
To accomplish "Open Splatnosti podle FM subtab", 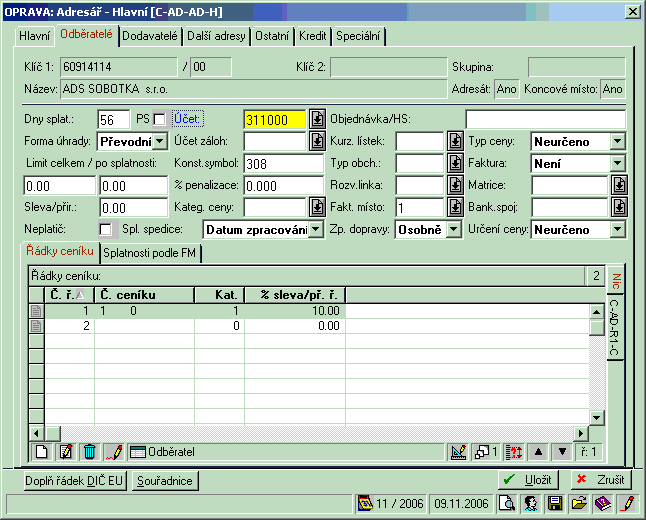I will 150,253.
